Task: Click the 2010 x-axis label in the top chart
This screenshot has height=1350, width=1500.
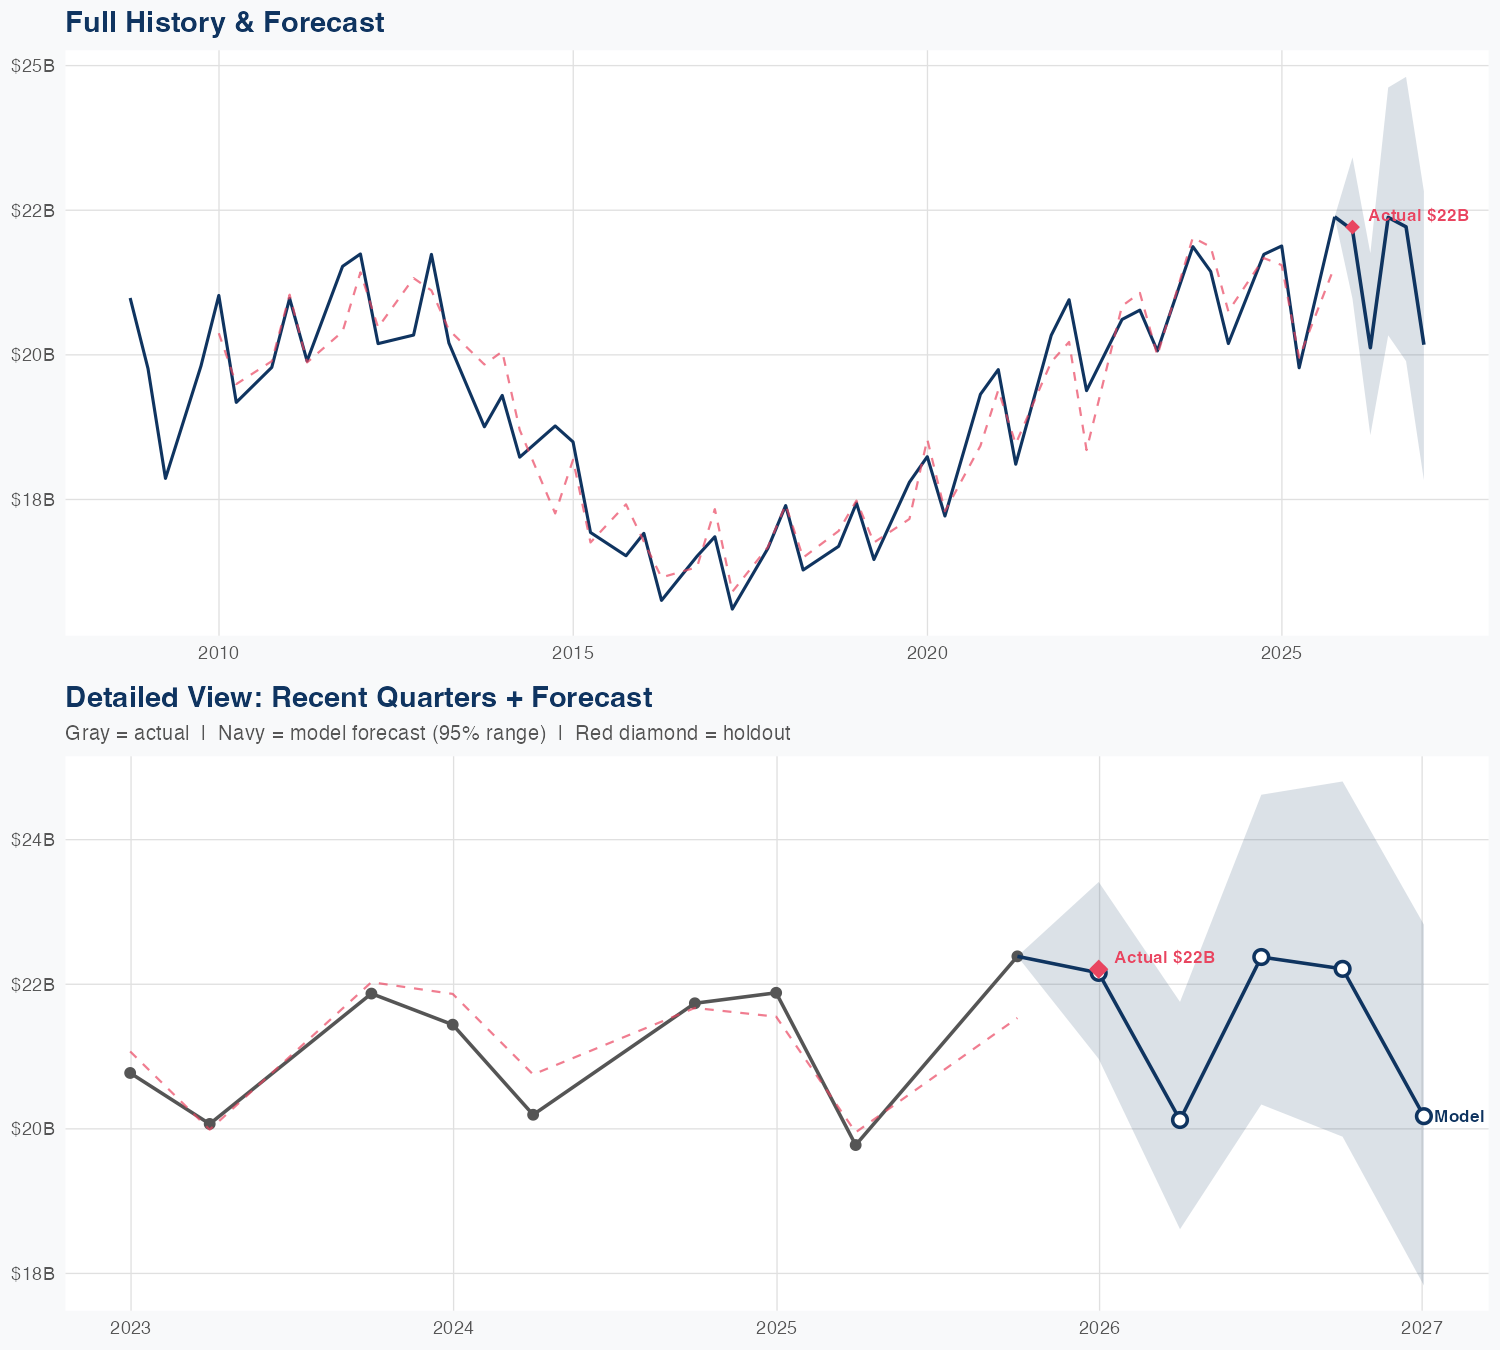Action: [x=219, y=654]
